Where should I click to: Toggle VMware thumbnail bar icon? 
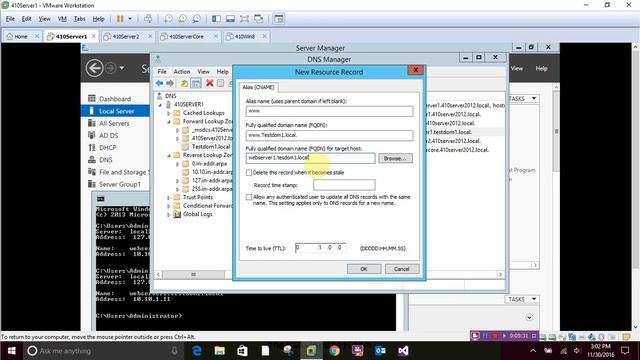tap(230, 19)
